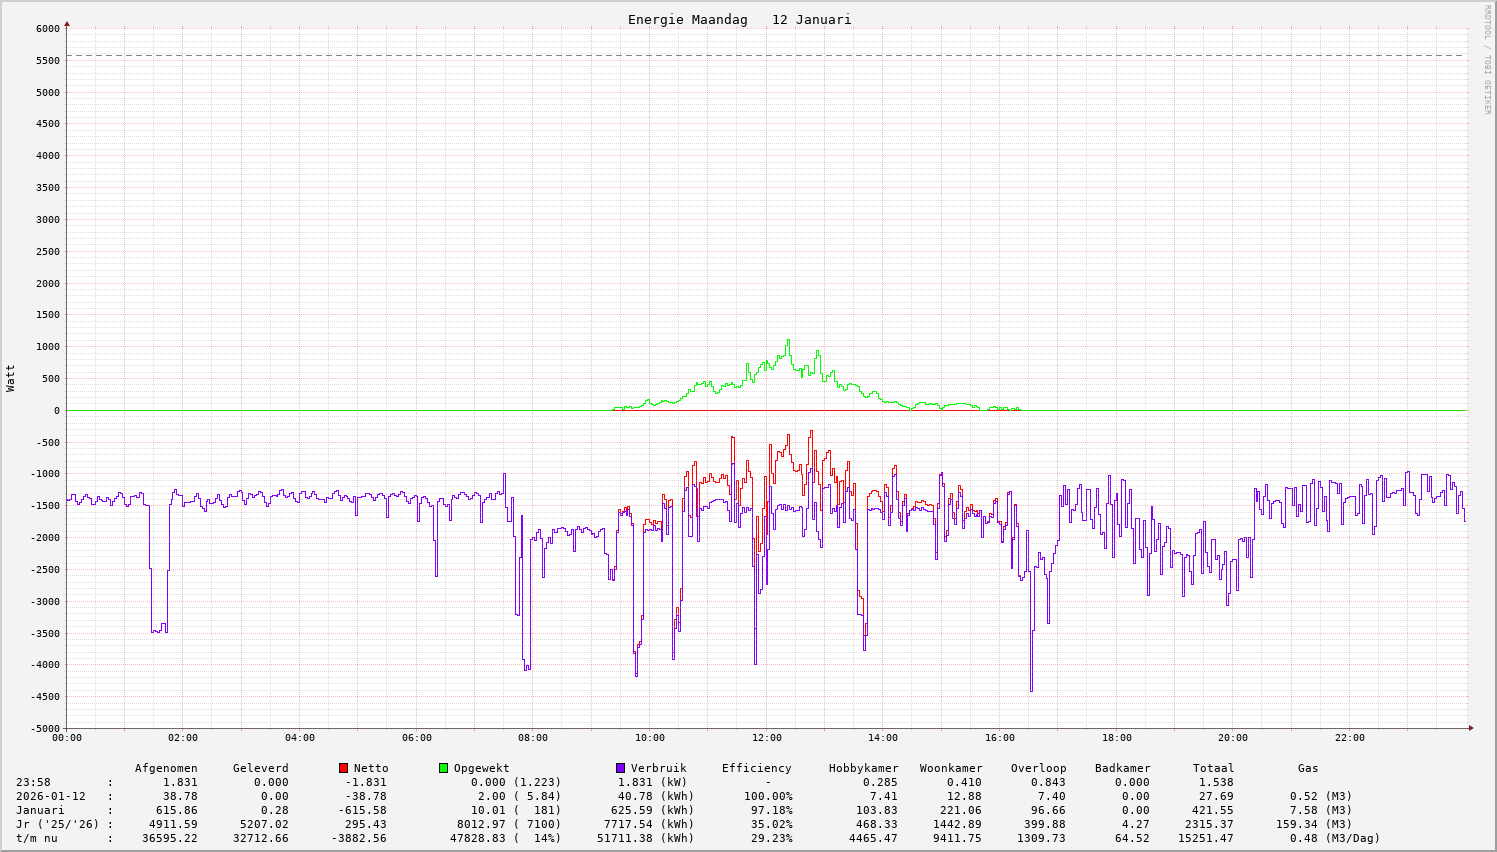Click the purple Verbruik legend swatch
Screen dimensions: 1497x852
(620, 768)
